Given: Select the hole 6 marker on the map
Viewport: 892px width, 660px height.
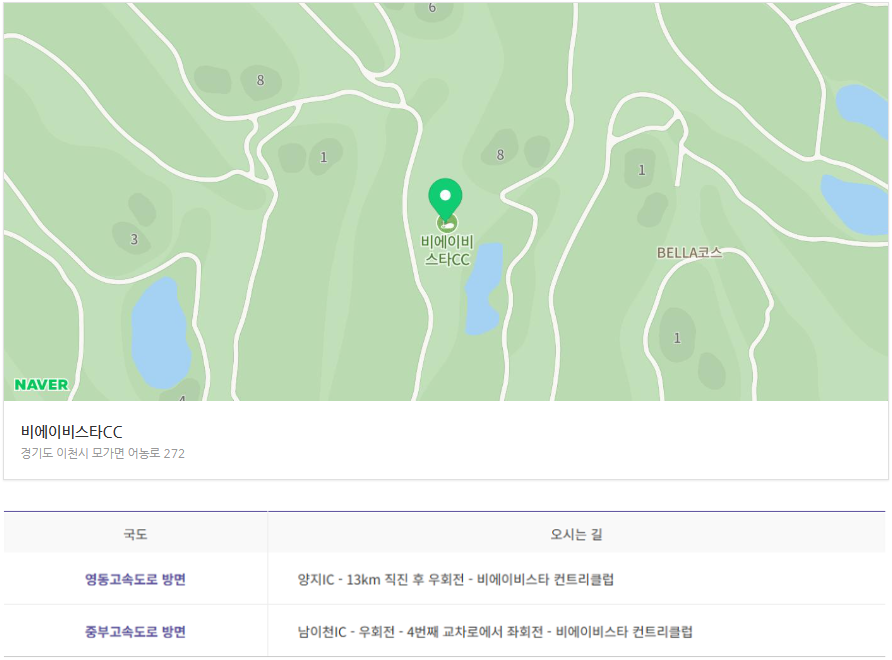Looking at the screenshot, I should coord(432,8).
